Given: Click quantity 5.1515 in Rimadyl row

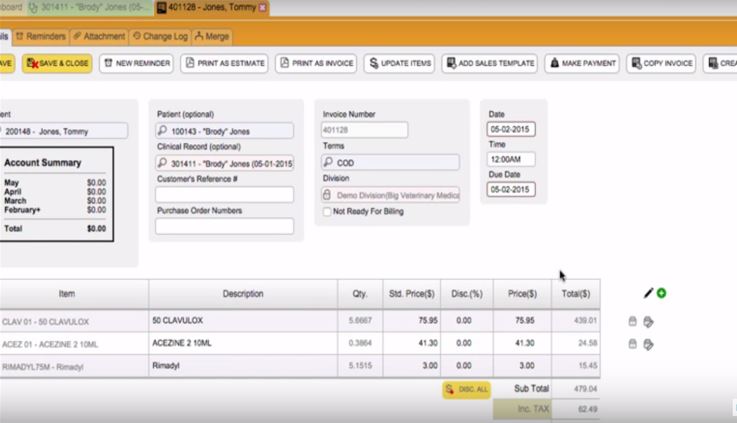Looking at the screenshot, I should pos(360,366).
